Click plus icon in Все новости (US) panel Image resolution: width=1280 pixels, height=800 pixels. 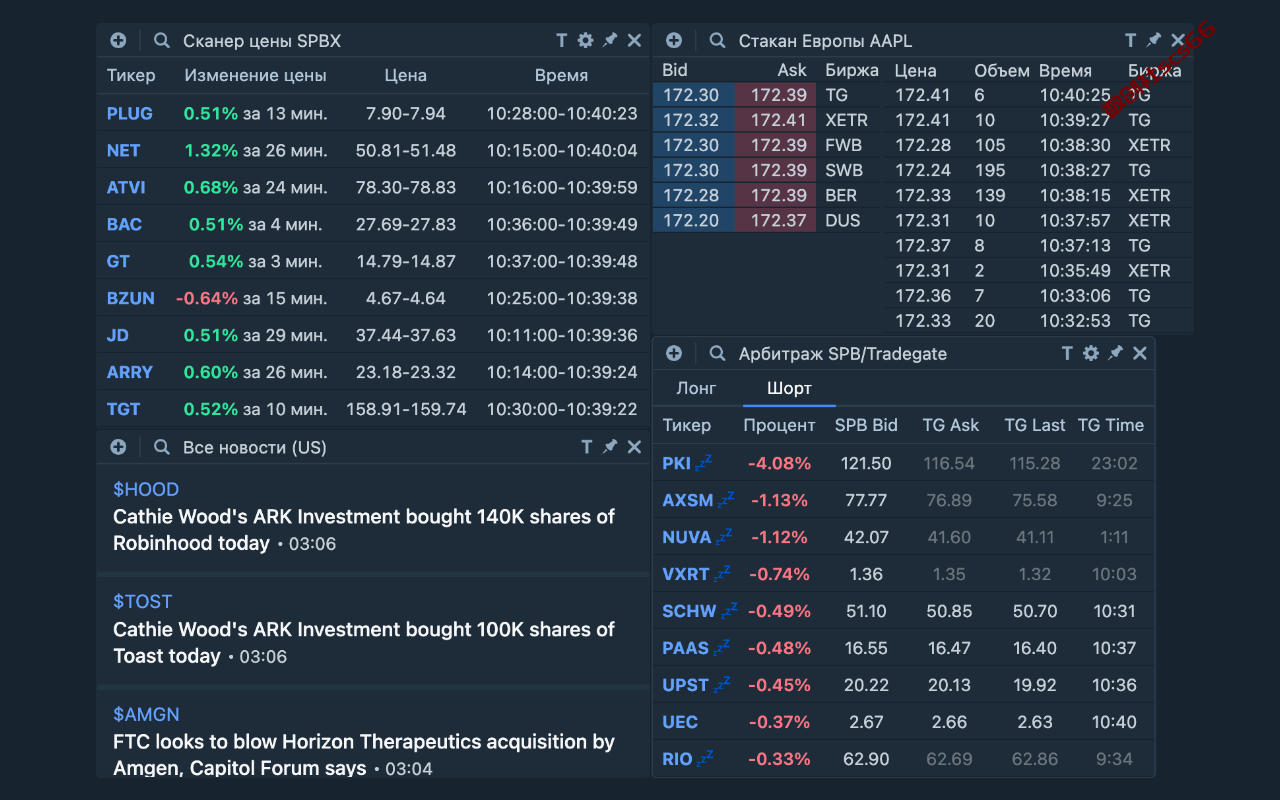point(118,447)
